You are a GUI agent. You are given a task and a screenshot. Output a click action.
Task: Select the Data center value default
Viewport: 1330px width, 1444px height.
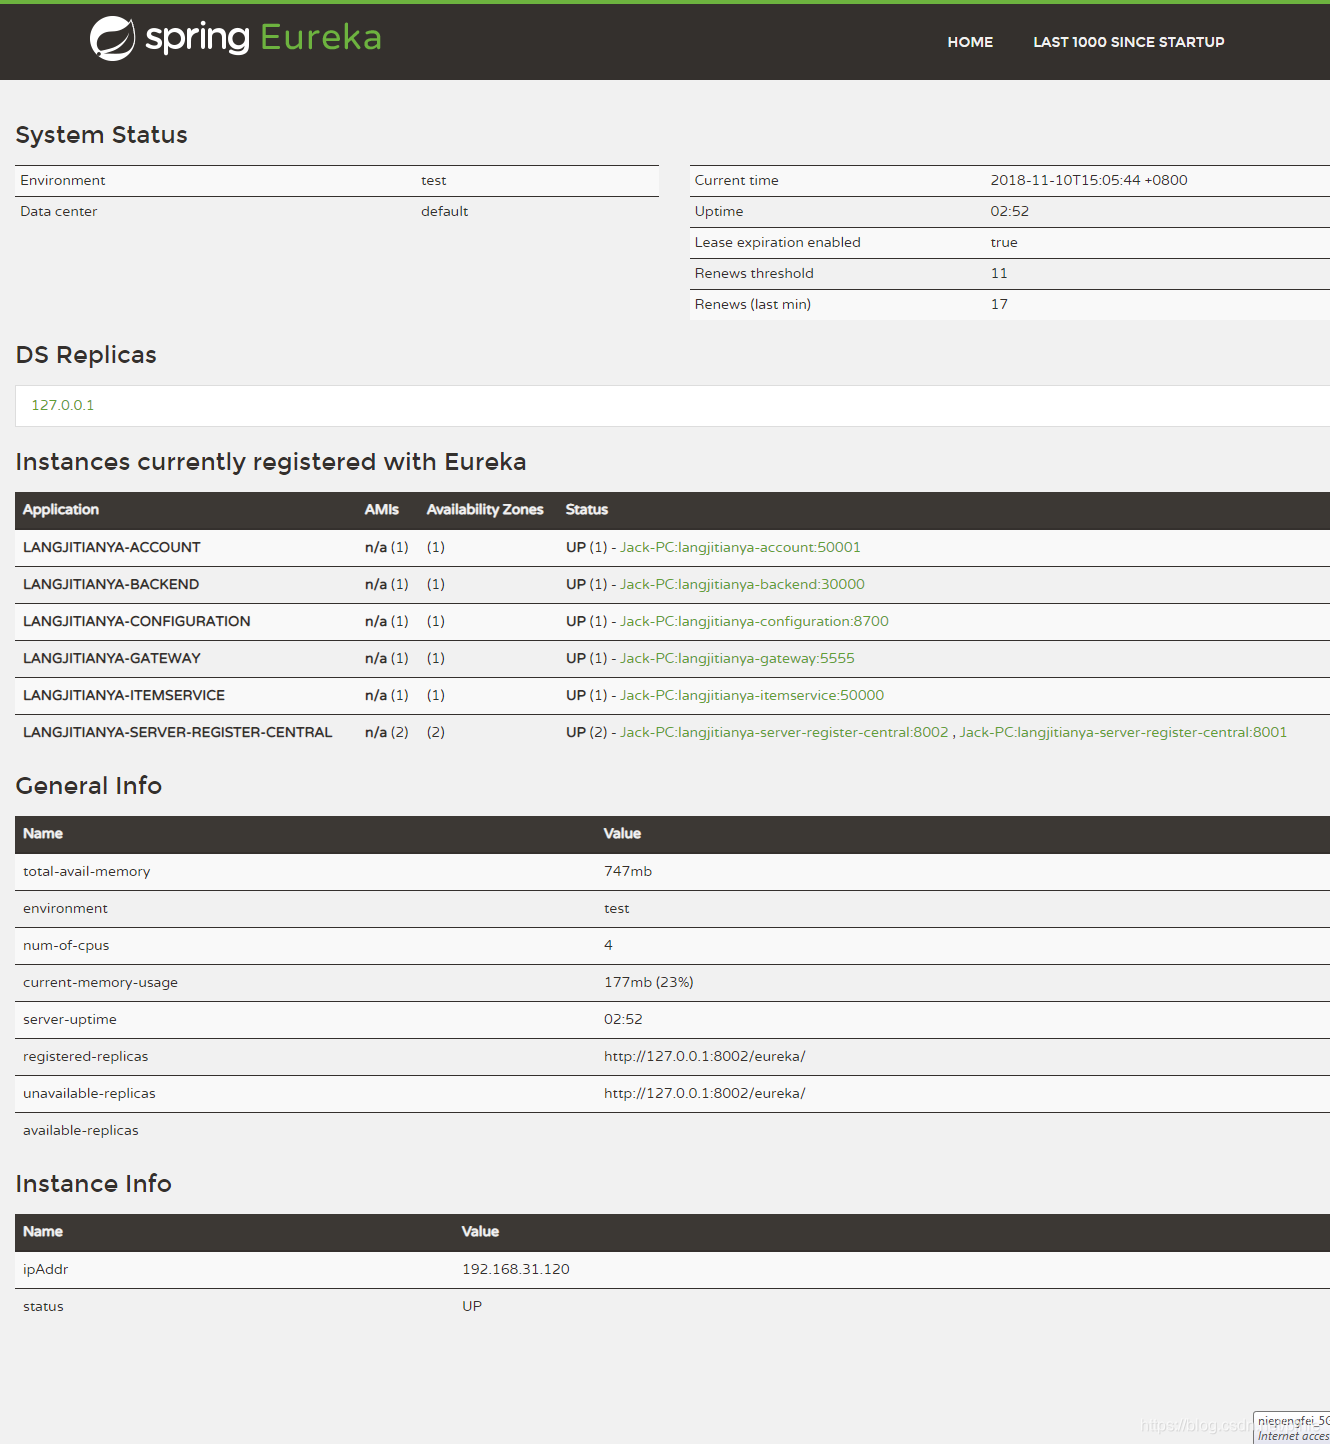(445, 211)
